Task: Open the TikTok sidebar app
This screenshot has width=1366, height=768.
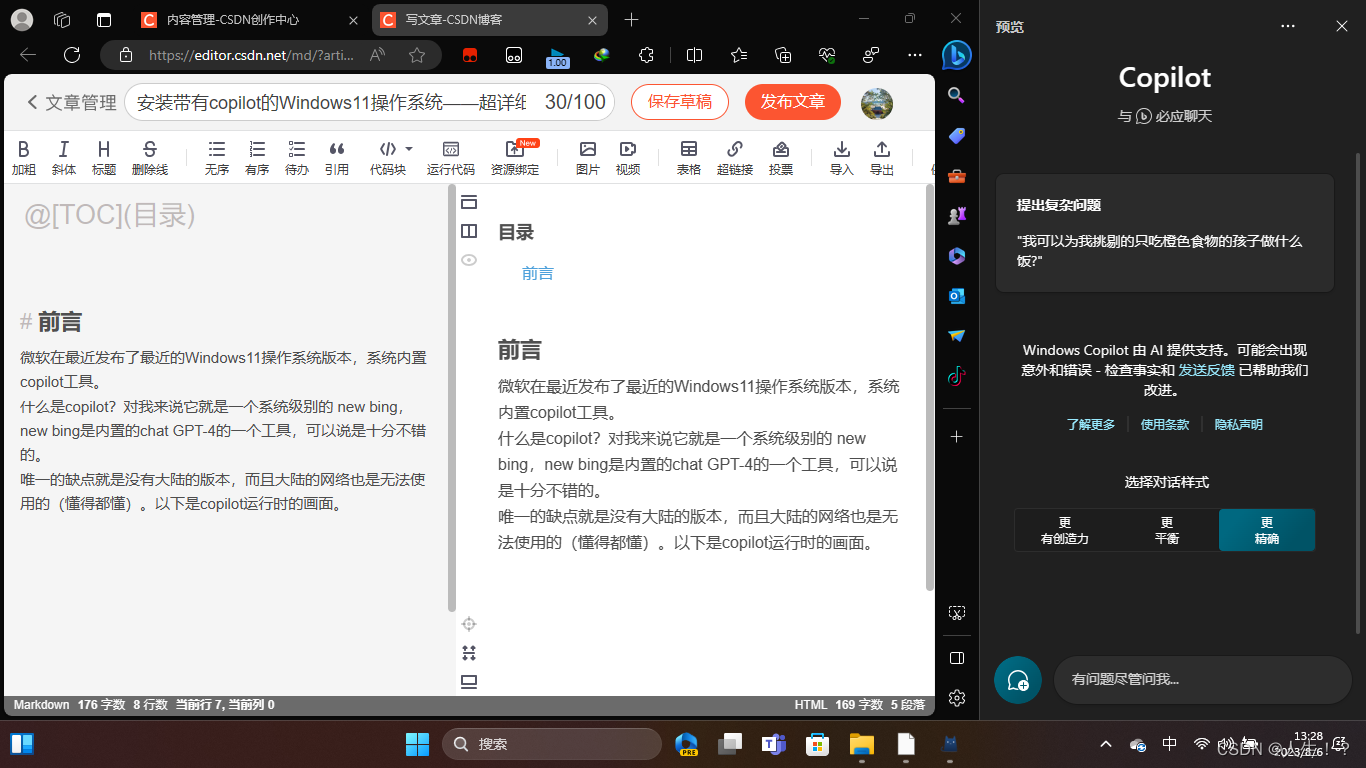Action: coord(956,376)
